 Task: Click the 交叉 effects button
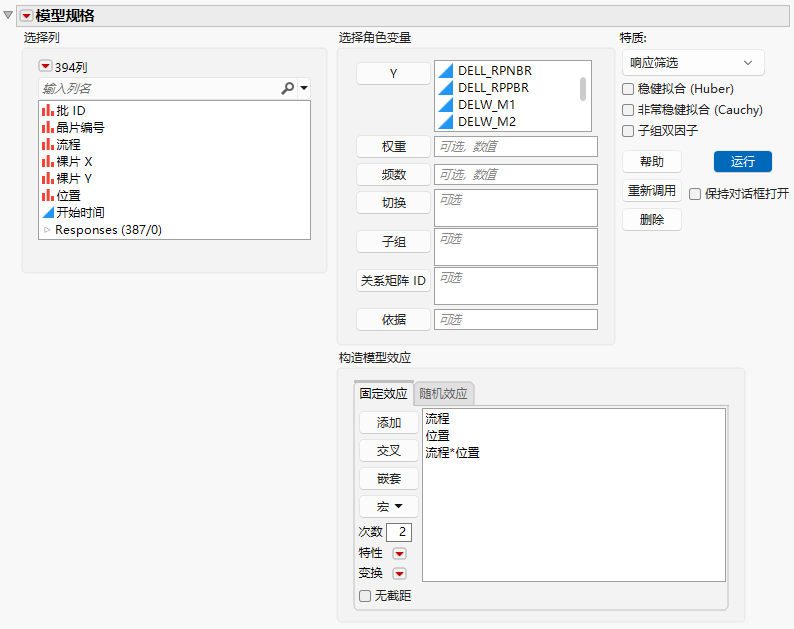[389, 451]
